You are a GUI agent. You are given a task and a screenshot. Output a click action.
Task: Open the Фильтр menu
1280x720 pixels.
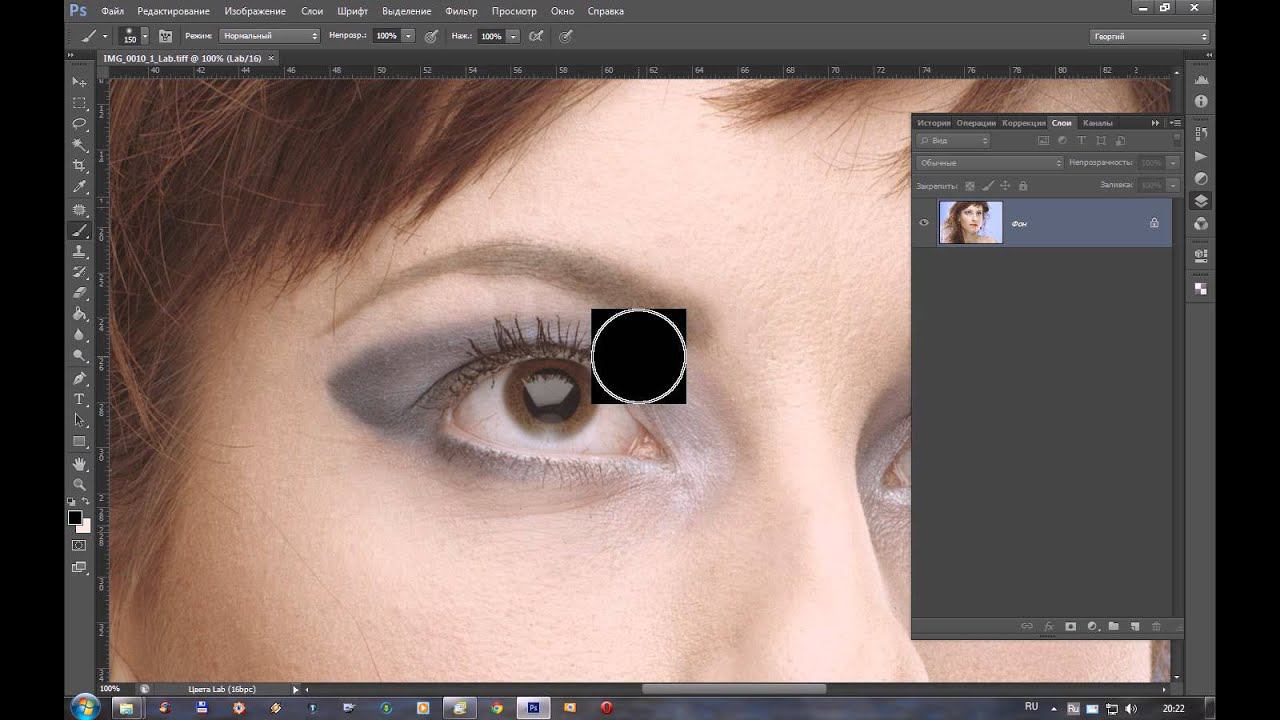461,11
